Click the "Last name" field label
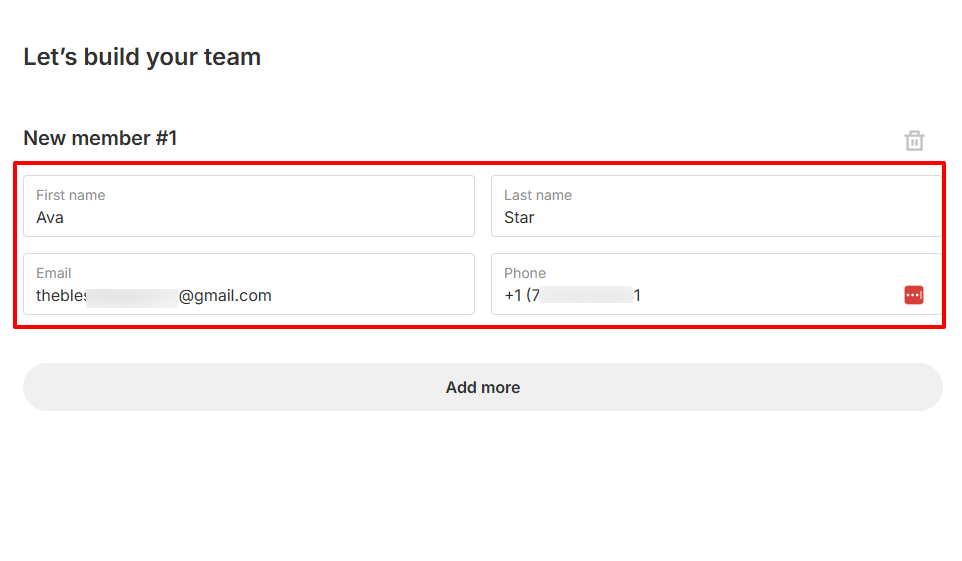The height and width of the screenshot is (561, 962). click(538, 195)
